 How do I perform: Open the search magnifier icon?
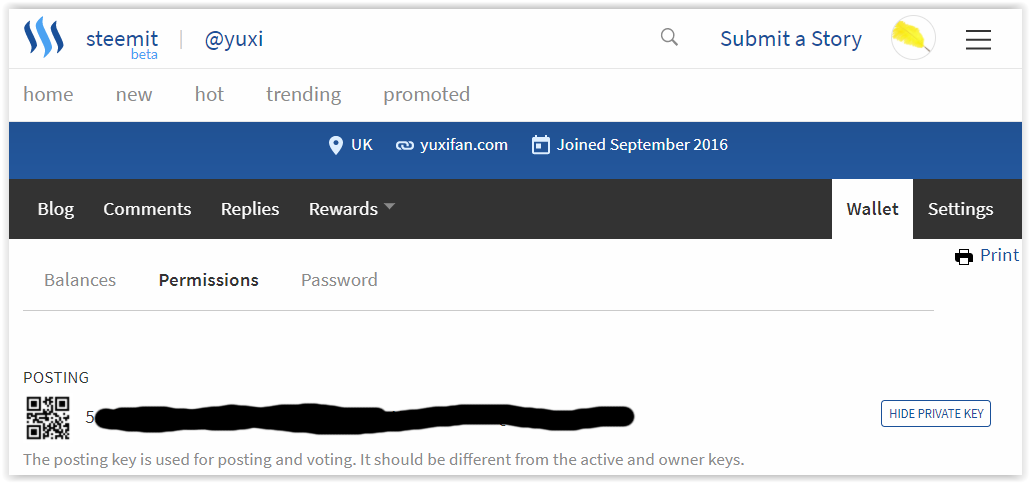pos(669,38)
